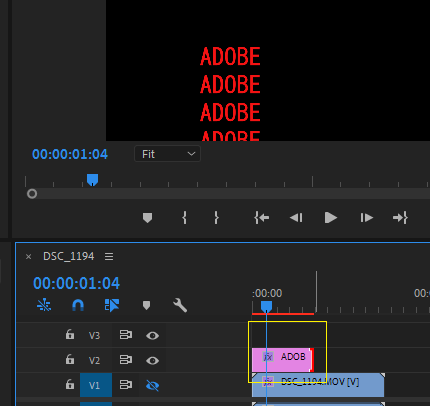Click fx badge on DSC_1194.MOV clip

click(x=268, y=382)
